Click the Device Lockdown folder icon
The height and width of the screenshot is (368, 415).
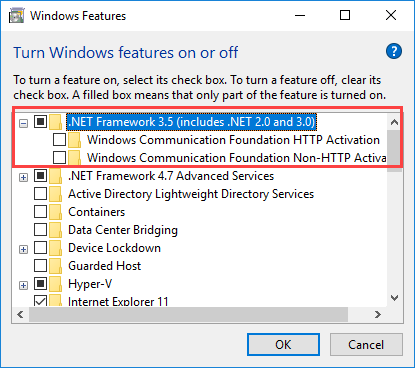(x=55, y=248)
